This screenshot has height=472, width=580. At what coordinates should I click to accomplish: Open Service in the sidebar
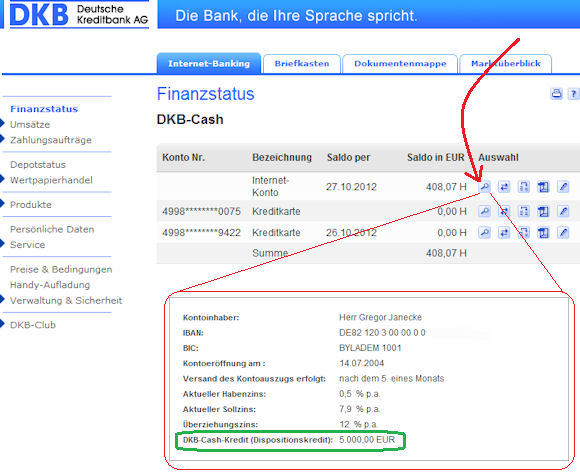[27, 245]
